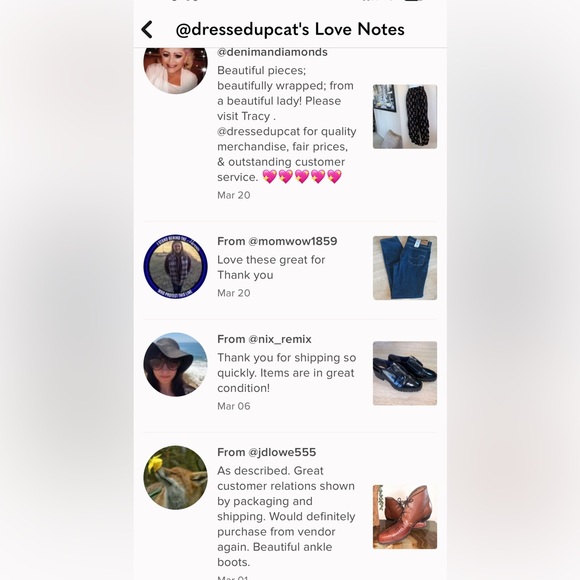Image resolution: width=580 pixels, height=580 pixels.
Task: Tap the Mar 06 date under nix_remix note
Action: coord(234,406)
